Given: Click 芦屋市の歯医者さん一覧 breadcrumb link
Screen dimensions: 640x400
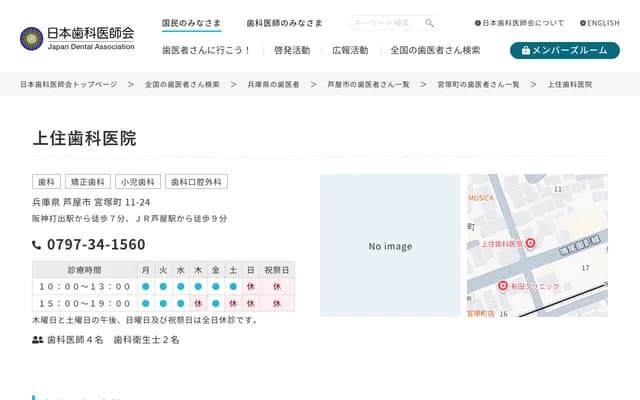Looking at the screenshot, I should pos(368,85).
